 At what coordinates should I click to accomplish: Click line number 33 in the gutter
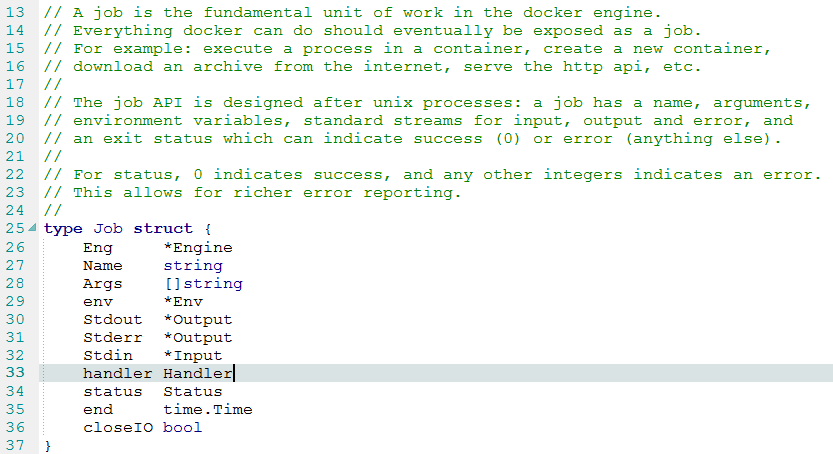[14, 373]
